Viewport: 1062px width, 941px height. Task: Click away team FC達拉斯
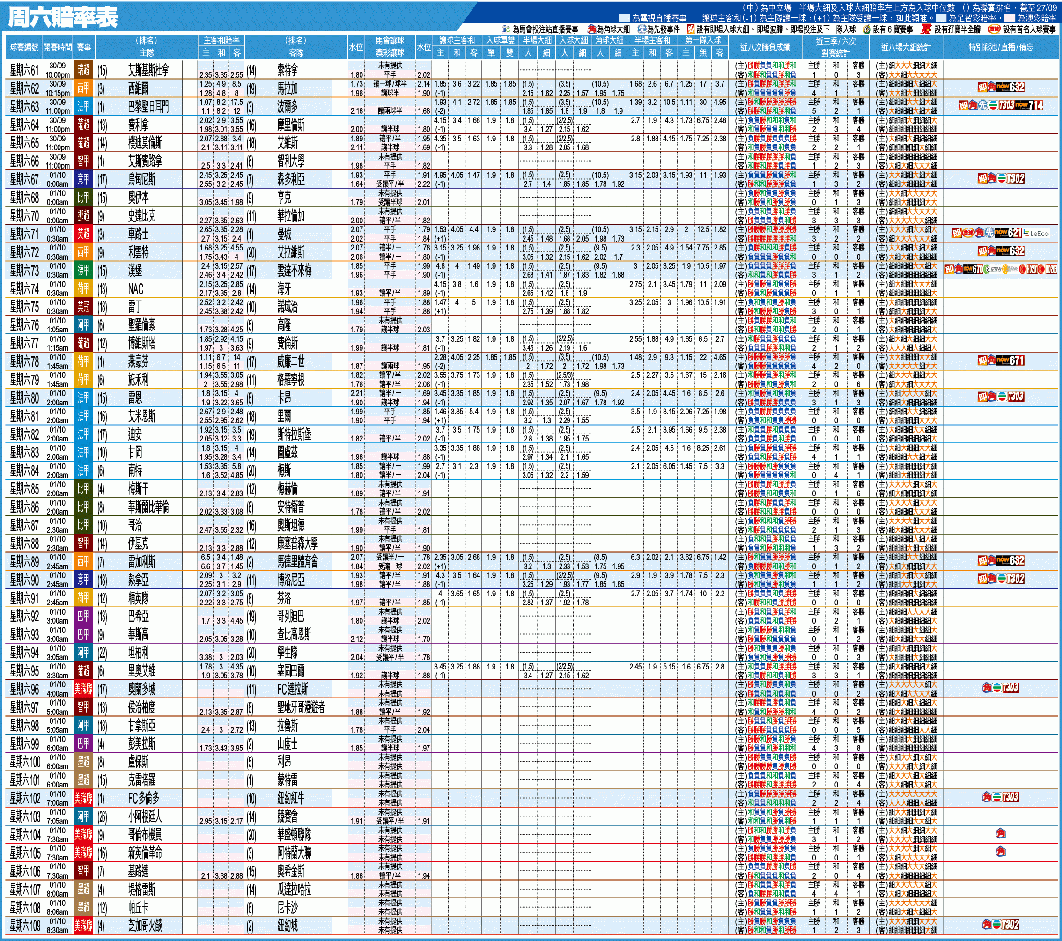tap(293, 689)
